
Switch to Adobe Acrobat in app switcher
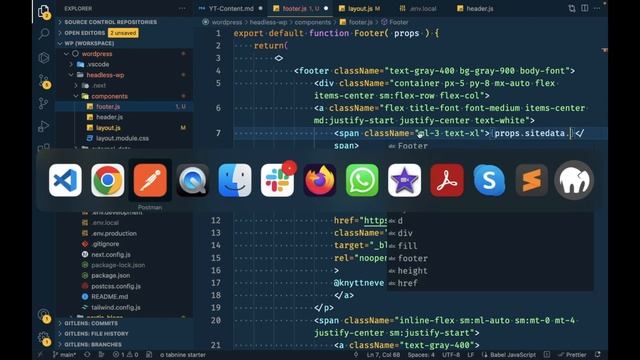point(447,180)
